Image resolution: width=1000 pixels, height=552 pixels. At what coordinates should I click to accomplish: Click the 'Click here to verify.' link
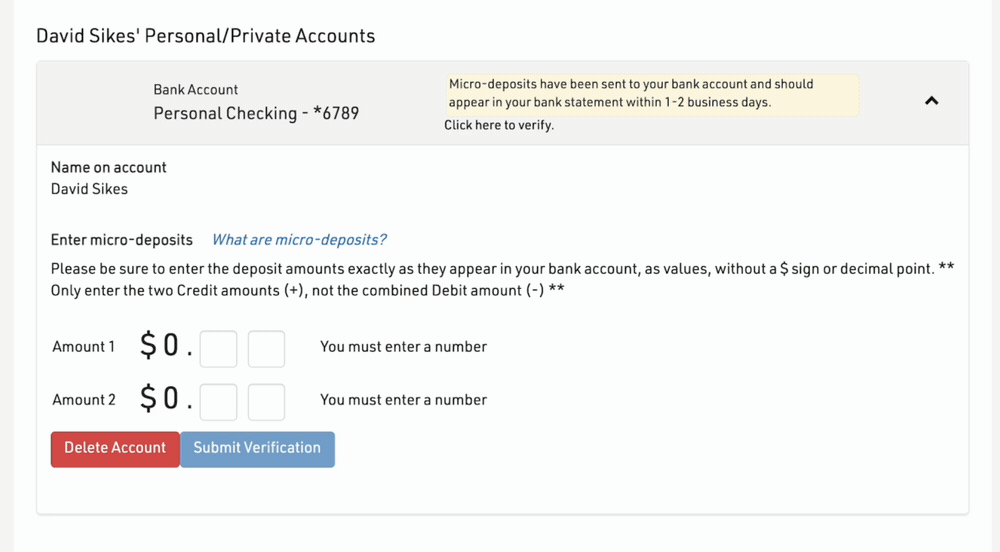(x=499, y=125)
